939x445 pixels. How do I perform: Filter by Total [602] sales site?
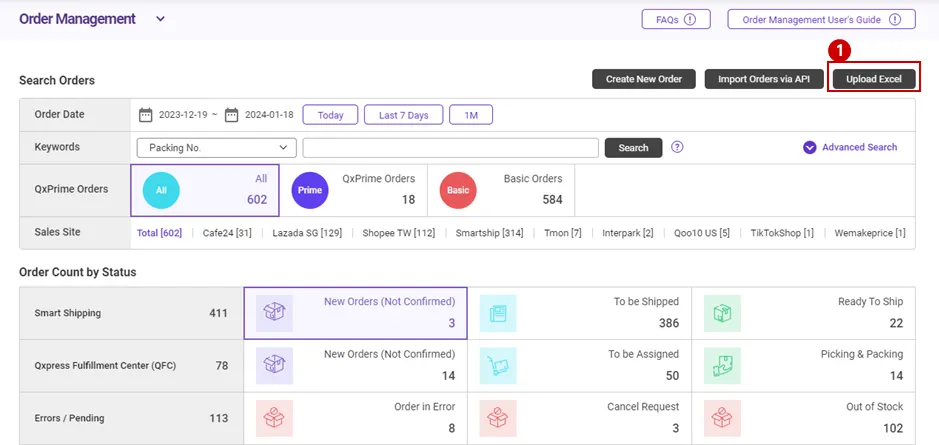coord(159,233)
